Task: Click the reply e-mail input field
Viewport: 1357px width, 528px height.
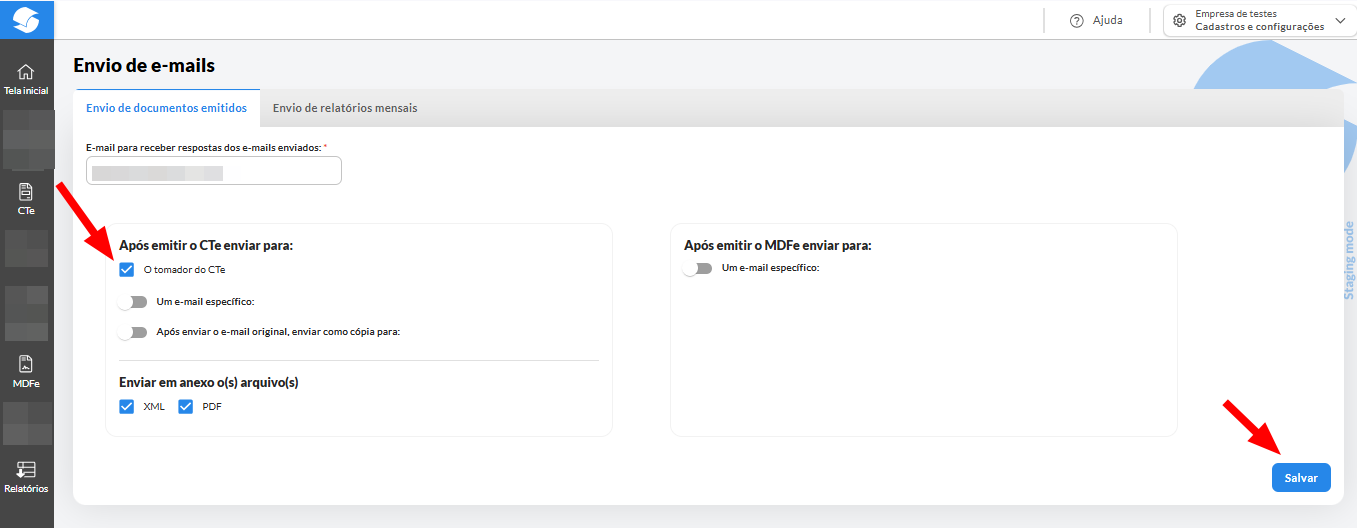Action: [x=214, y=171]
